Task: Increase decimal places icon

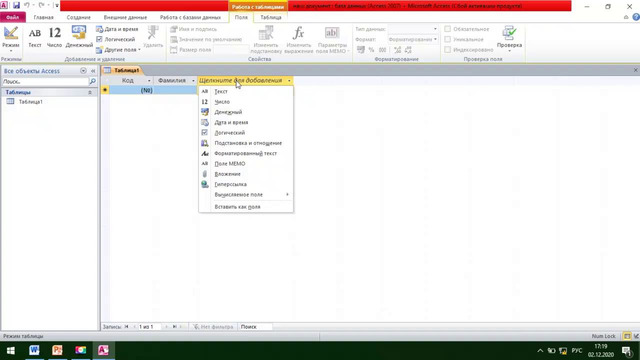Action: tap(398, 50)
